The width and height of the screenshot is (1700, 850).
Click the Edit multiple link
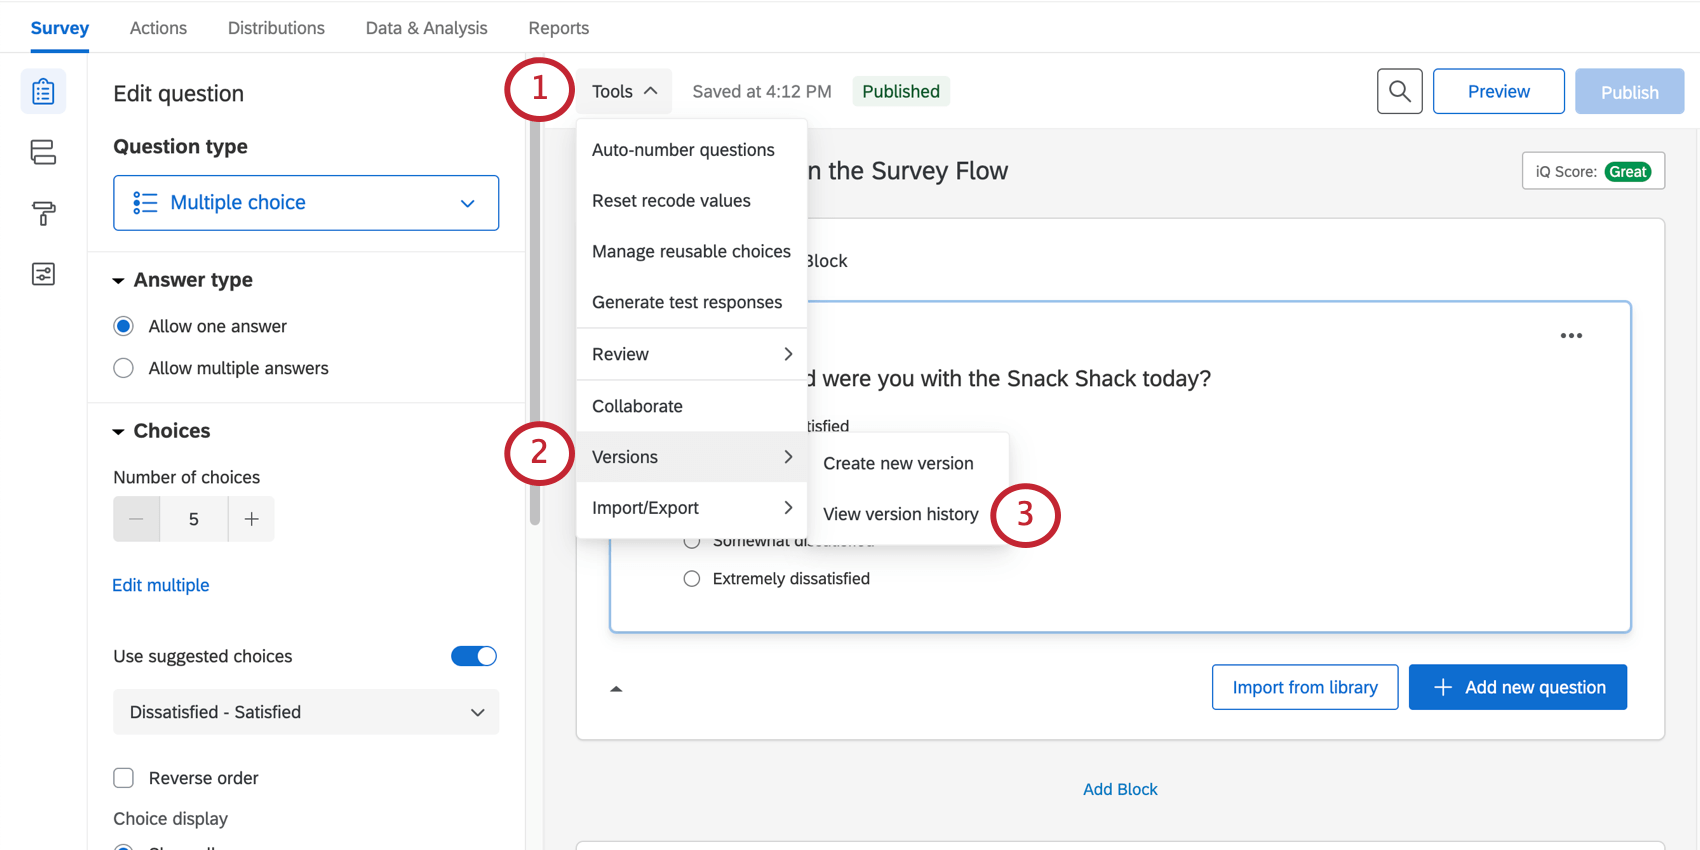click(161, 585)
